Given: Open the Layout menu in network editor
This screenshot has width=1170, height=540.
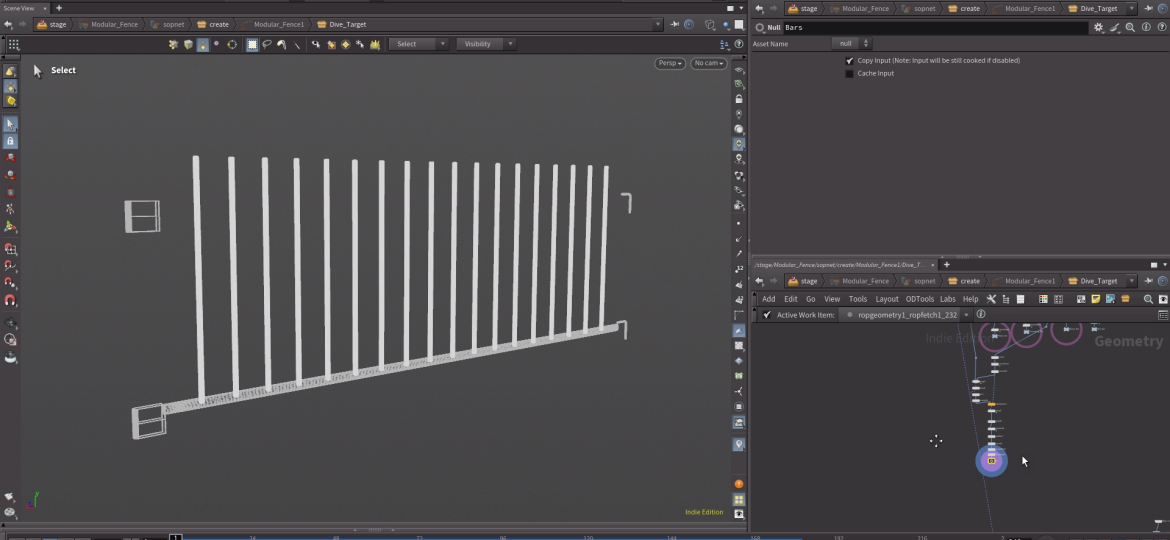Looking at the screenshot, I should pyautogui.click(x=887, y=299).
